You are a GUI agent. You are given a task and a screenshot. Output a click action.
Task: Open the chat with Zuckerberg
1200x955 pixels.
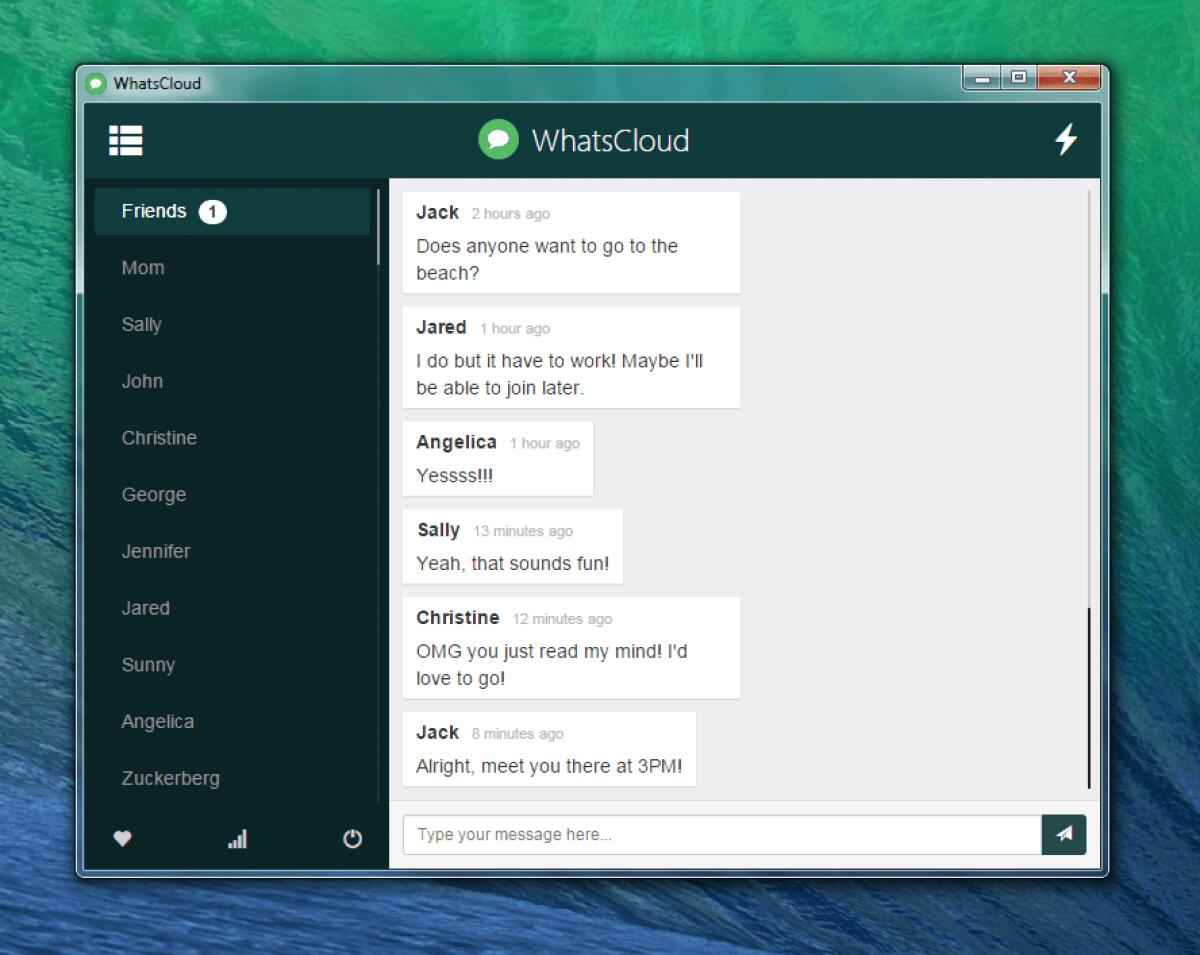tap(170, 778)
